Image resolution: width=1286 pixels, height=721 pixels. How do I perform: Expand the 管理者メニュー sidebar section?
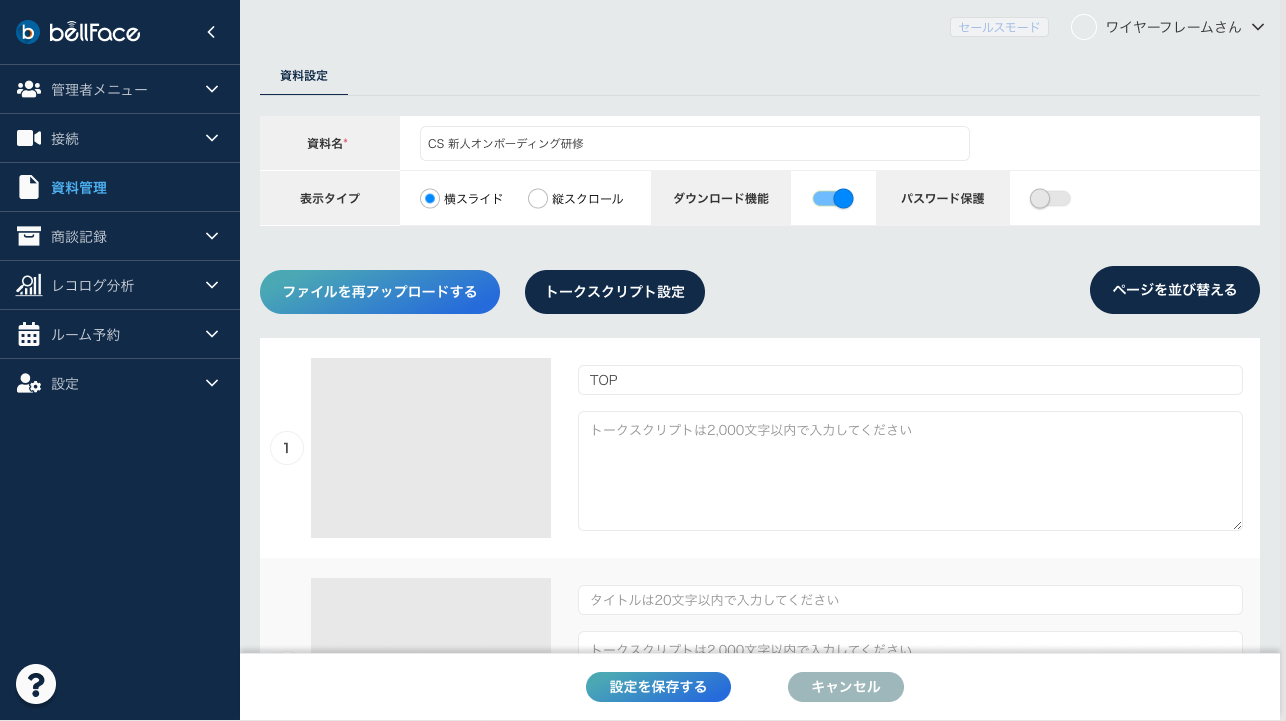pos(211,89)
